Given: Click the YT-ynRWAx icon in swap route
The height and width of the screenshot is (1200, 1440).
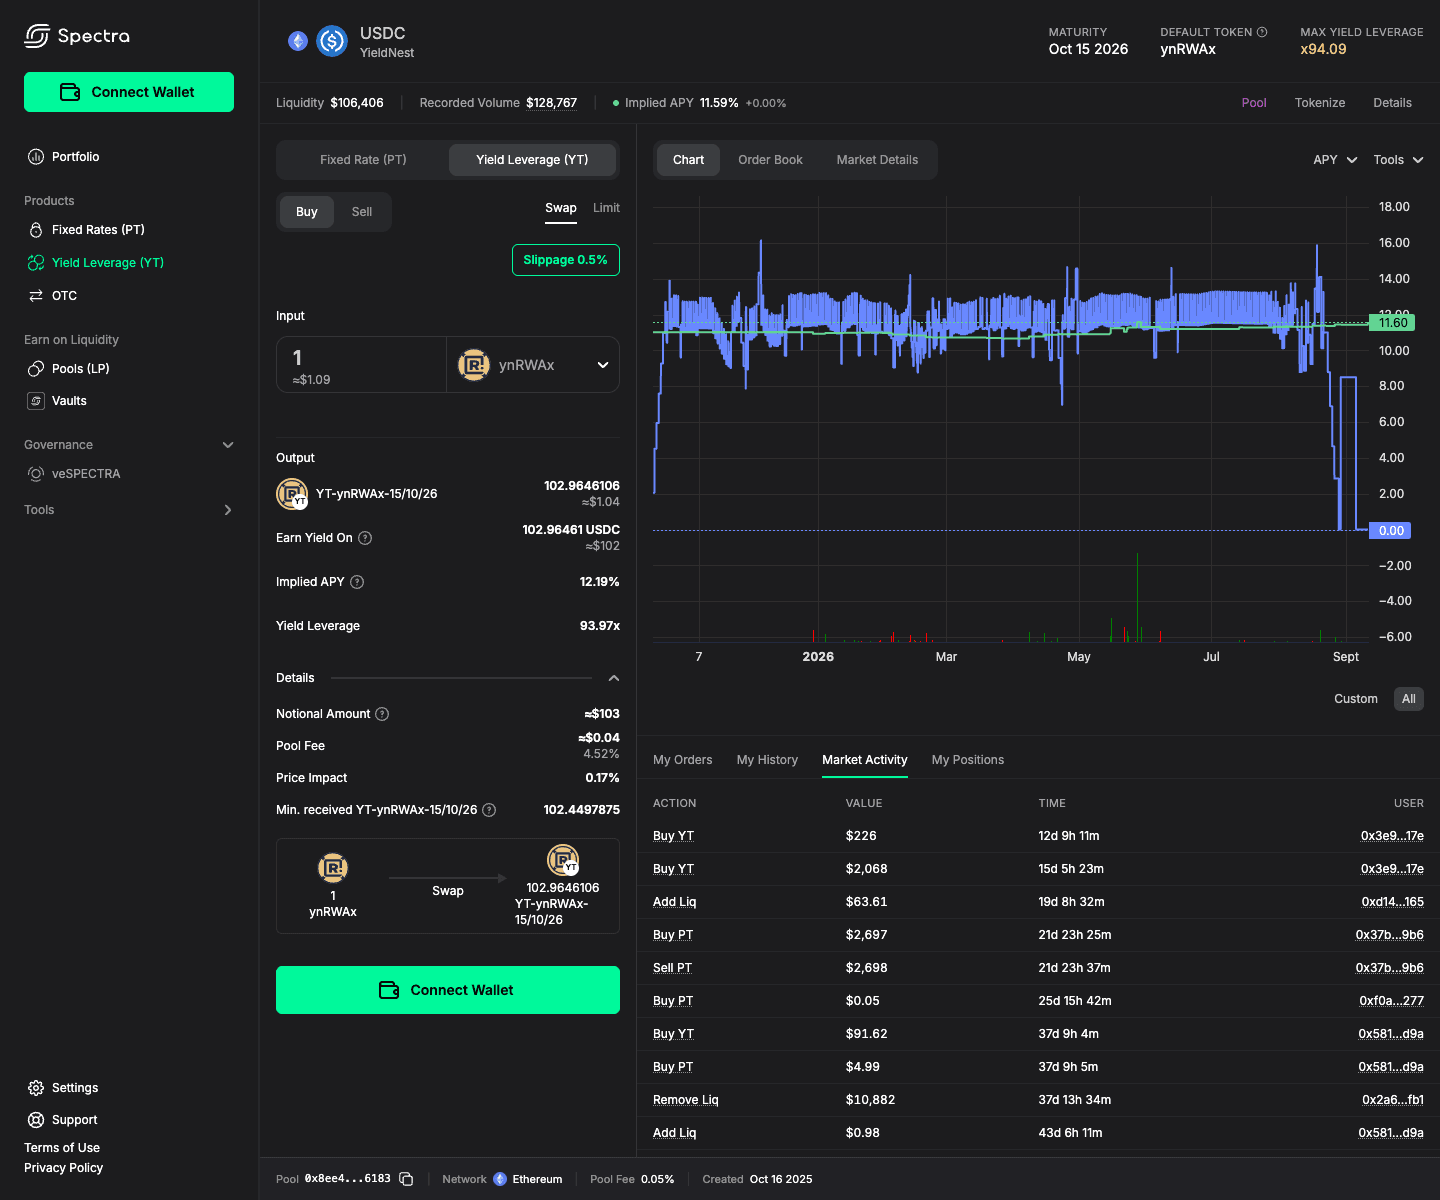Looking at the screenshot, I should pos(563,859).
